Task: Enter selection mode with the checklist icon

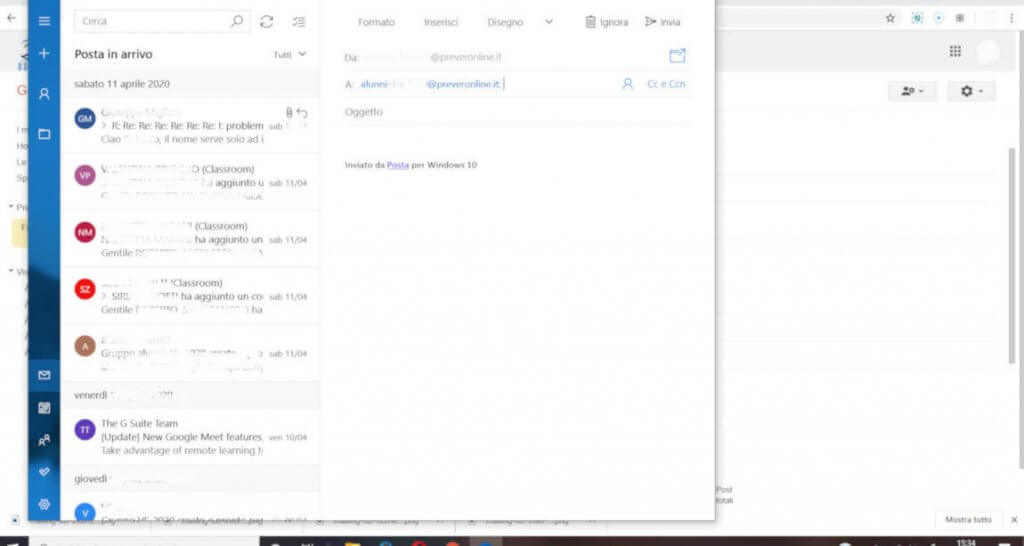Action: coord(298,21)
